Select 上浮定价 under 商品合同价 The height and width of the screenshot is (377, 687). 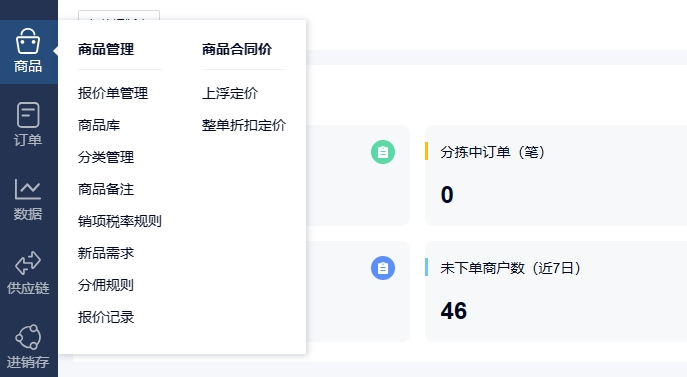point(230,93)
